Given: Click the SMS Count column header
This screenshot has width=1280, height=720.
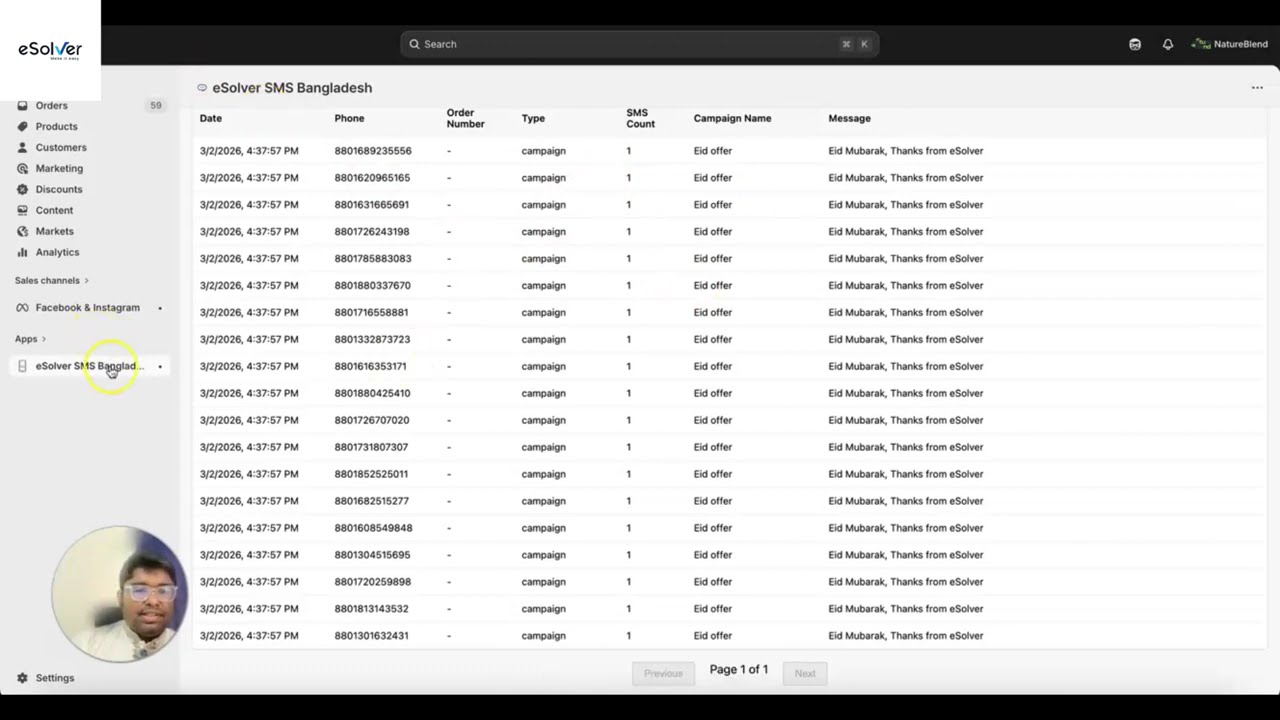Looking at the screenshot, I should pyautogui.click(x=640, y=118).
